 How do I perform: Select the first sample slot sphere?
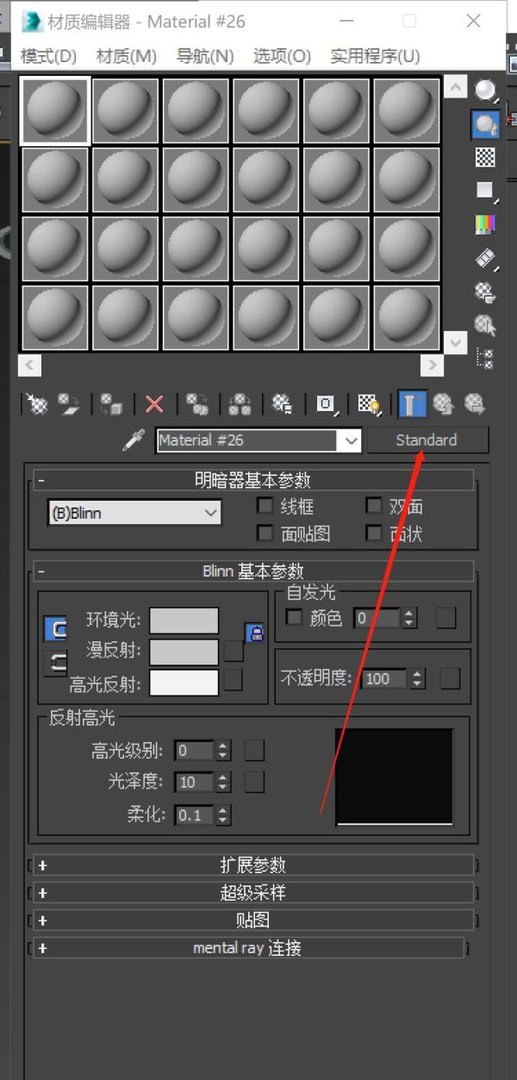[55, 110]
